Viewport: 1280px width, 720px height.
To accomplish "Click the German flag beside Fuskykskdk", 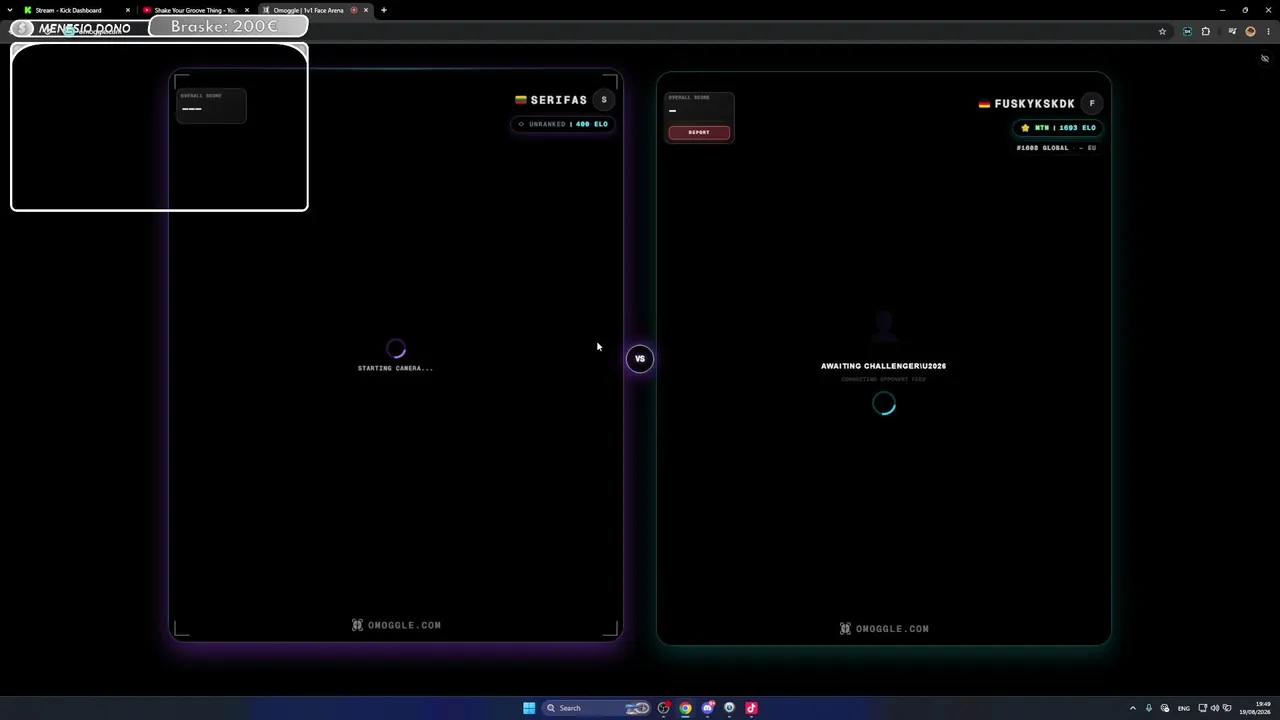I will click(x=984, y=104).
